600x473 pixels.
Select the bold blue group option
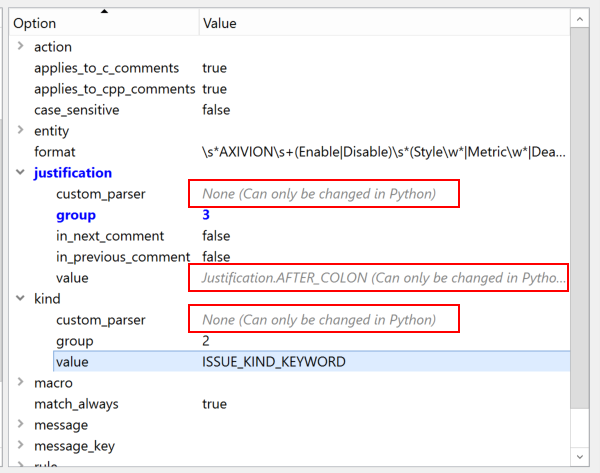[x=76, y=215]
